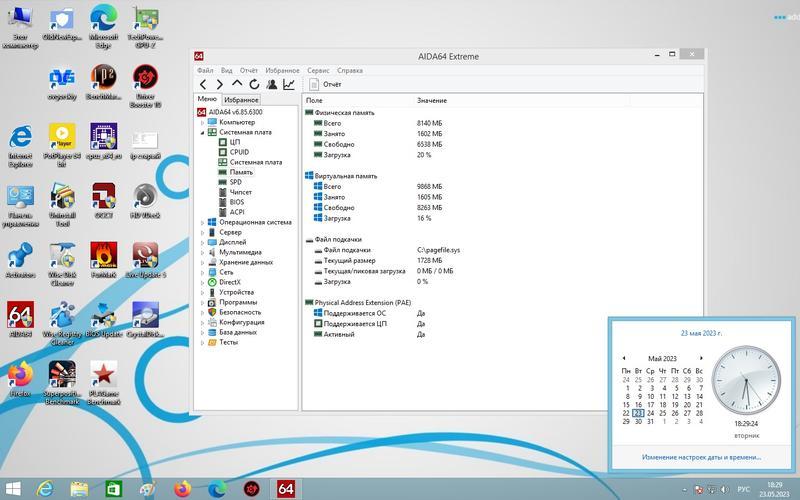
Task: Expand the Операционная система node
Action: click(202, 222)
